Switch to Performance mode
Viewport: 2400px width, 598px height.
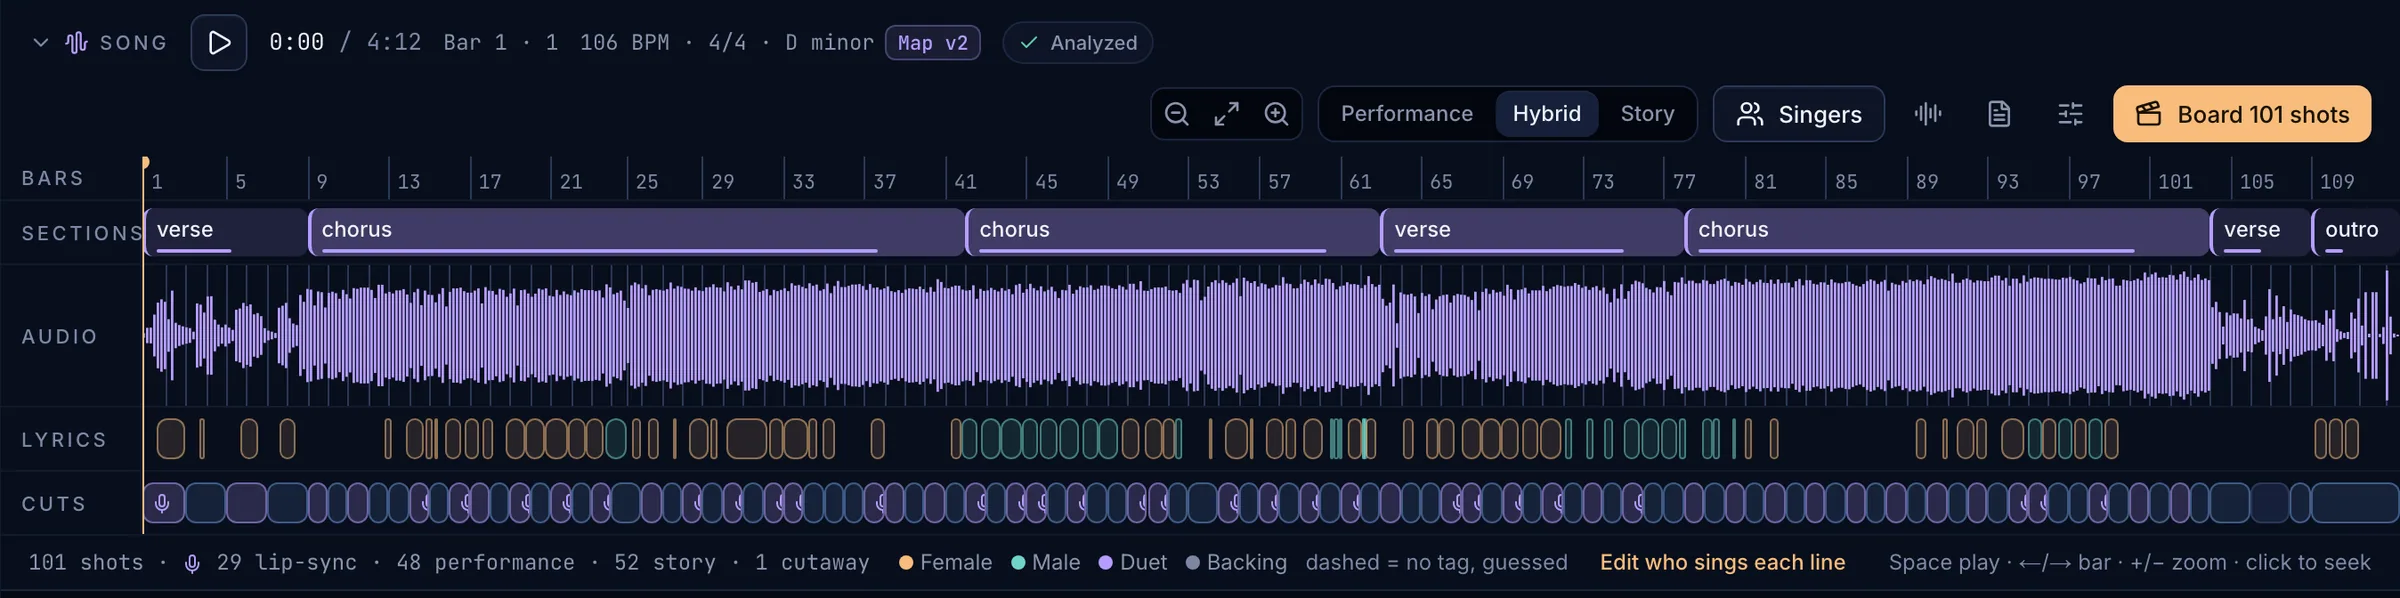[1407, 114]
